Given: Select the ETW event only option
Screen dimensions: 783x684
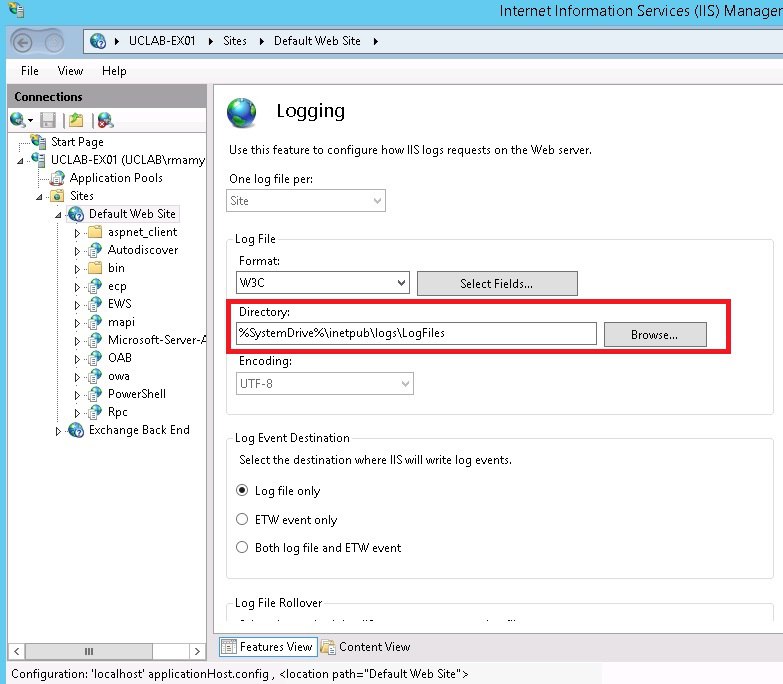Looking at the screenshot, I should coord(242,519).
